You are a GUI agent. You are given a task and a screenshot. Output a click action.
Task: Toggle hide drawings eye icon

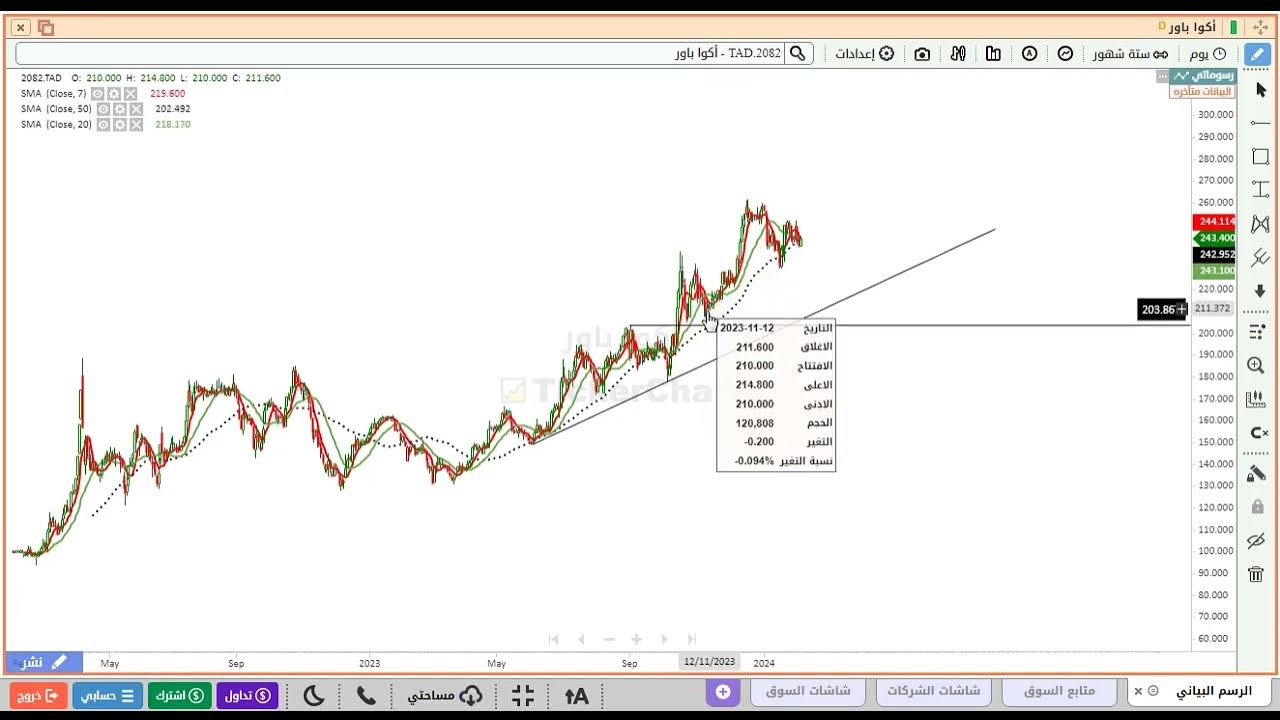1257,541
